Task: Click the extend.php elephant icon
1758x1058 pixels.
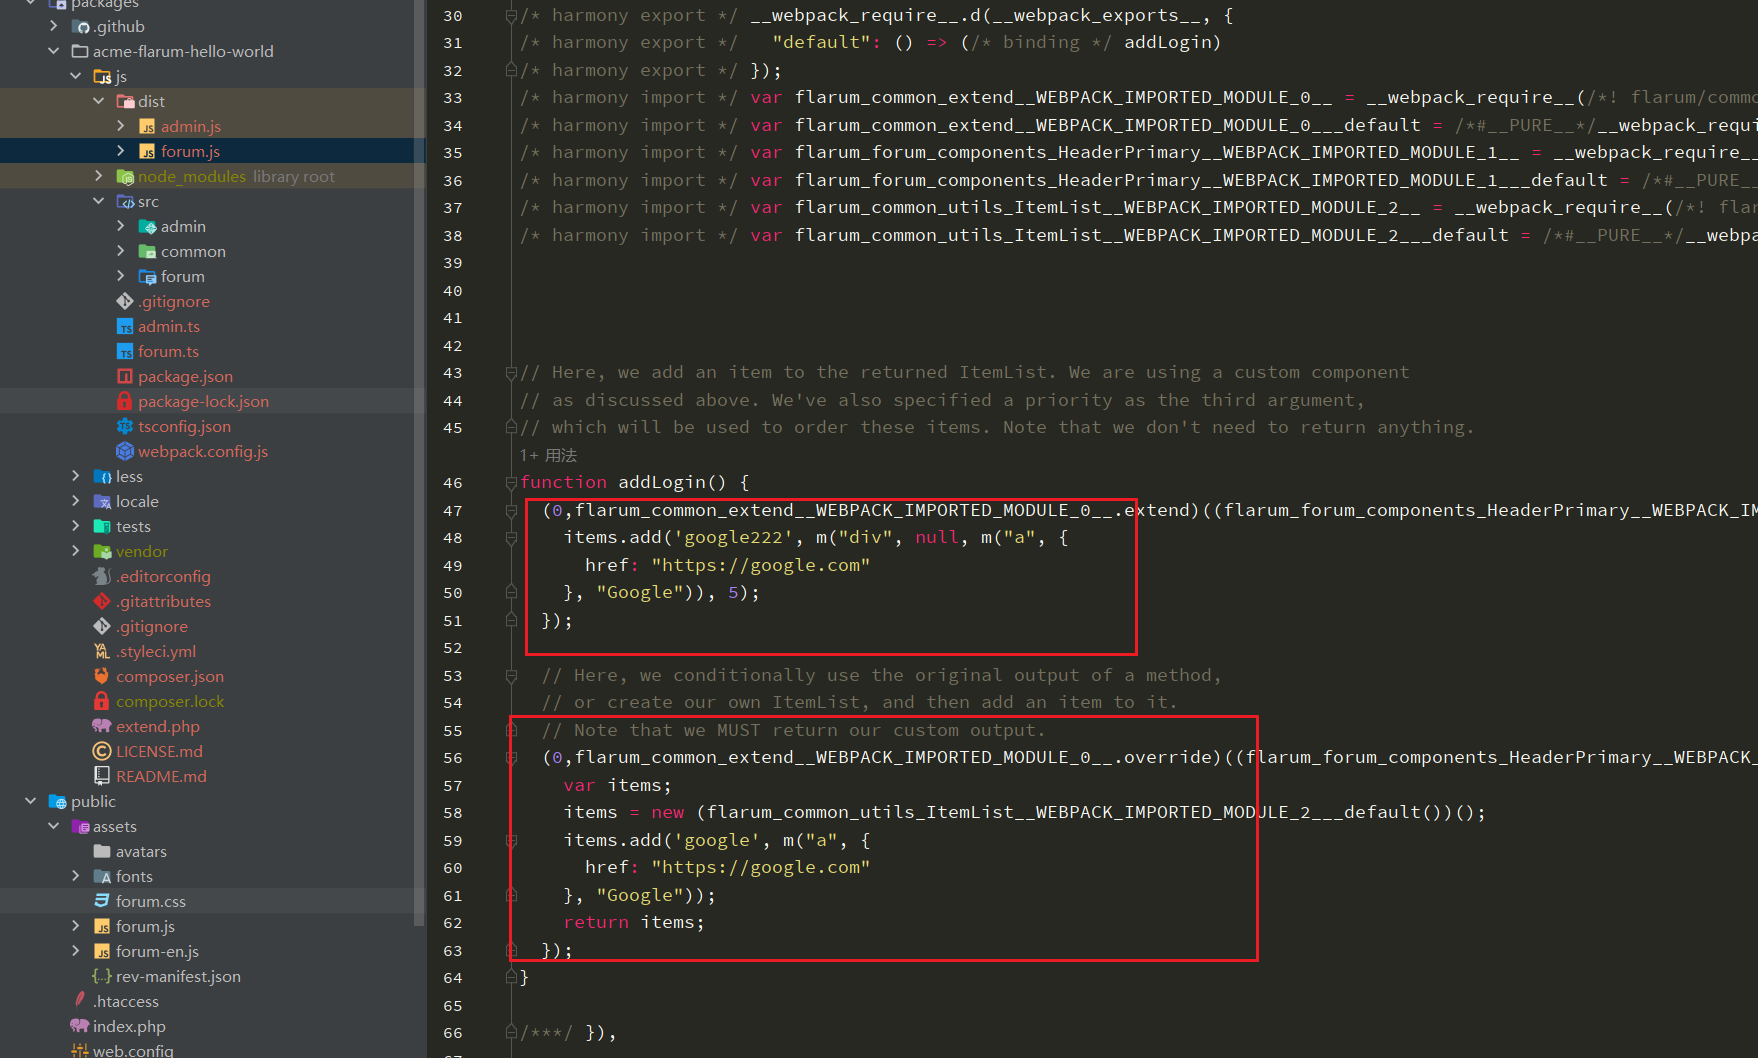Action: coord(102,726)
